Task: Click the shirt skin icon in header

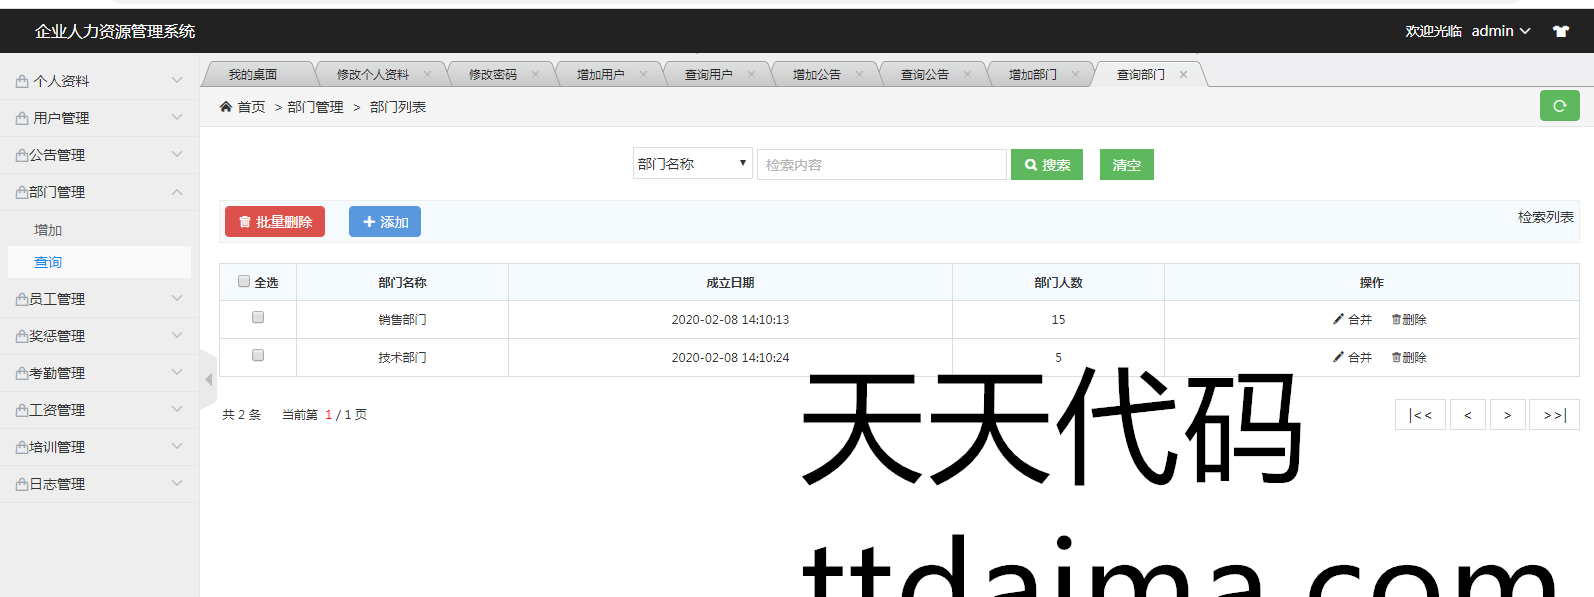Action: click(x=1560, y=31)
